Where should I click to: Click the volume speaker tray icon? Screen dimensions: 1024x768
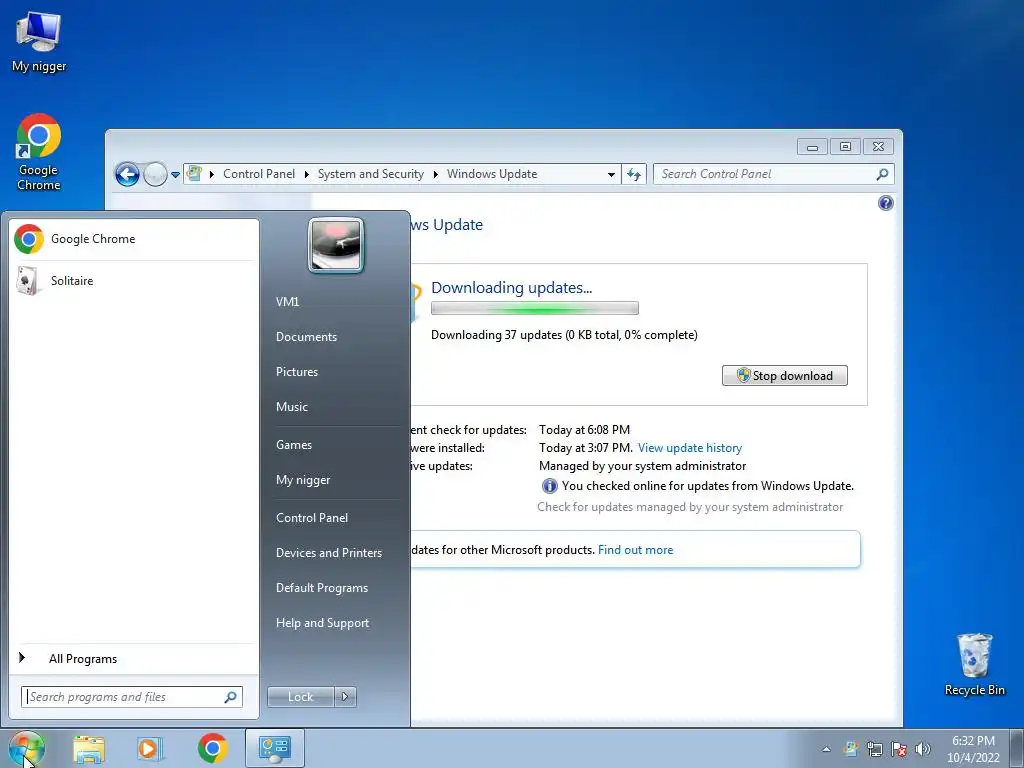[x=923, y=748]
